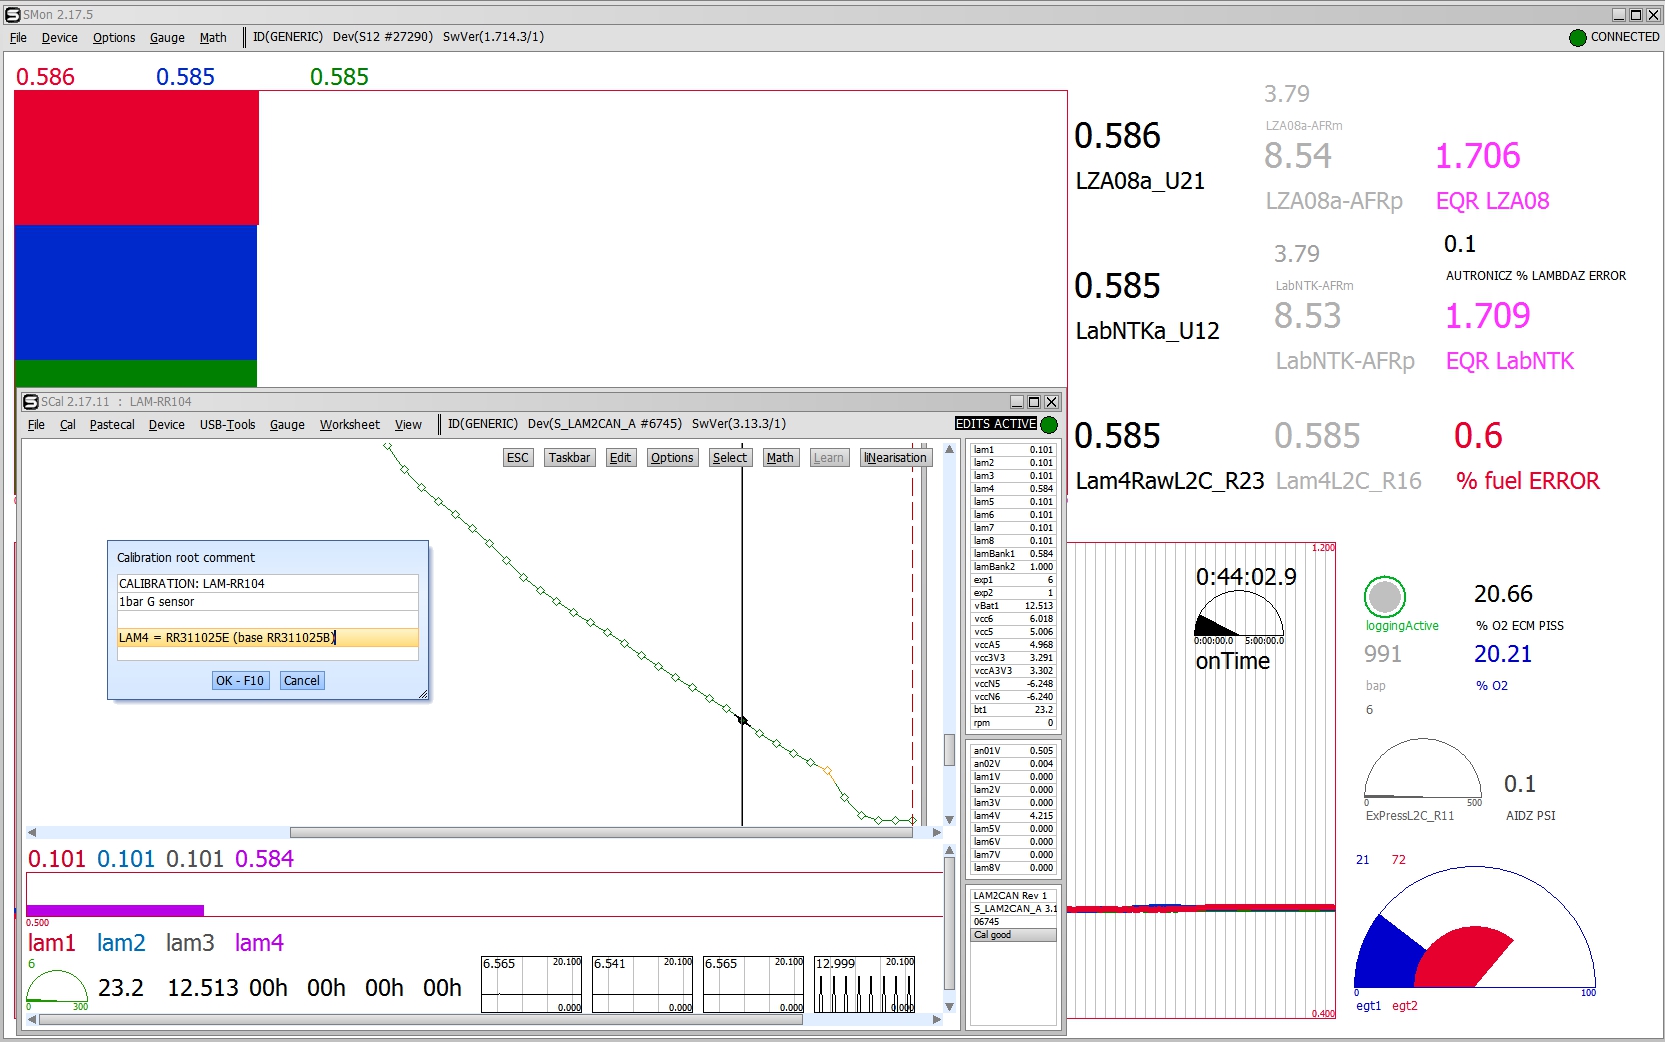Open the Pastecal menu in SCal
The width and height of the screenshot is (1665, 1042).
[112, 425]
